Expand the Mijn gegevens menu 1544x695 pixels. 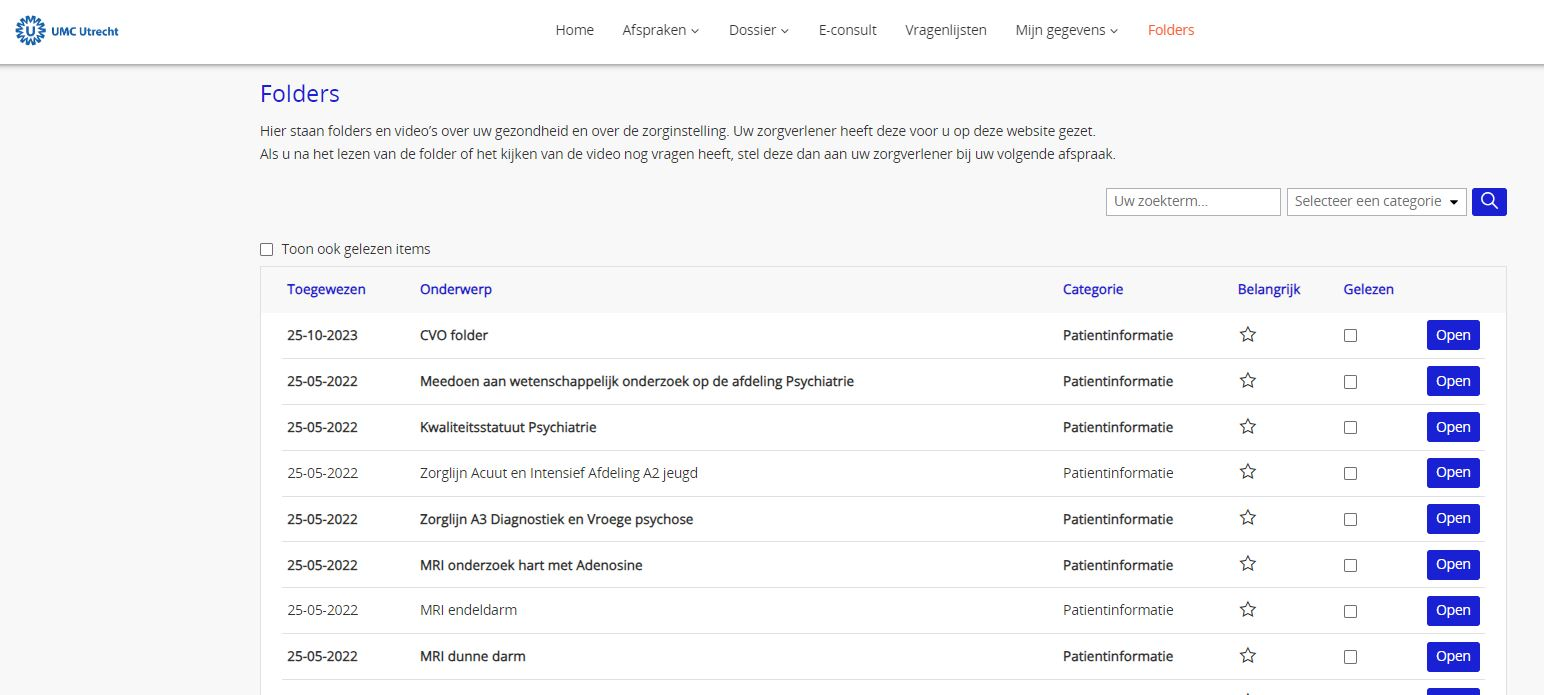click(x=1066, y=30)
